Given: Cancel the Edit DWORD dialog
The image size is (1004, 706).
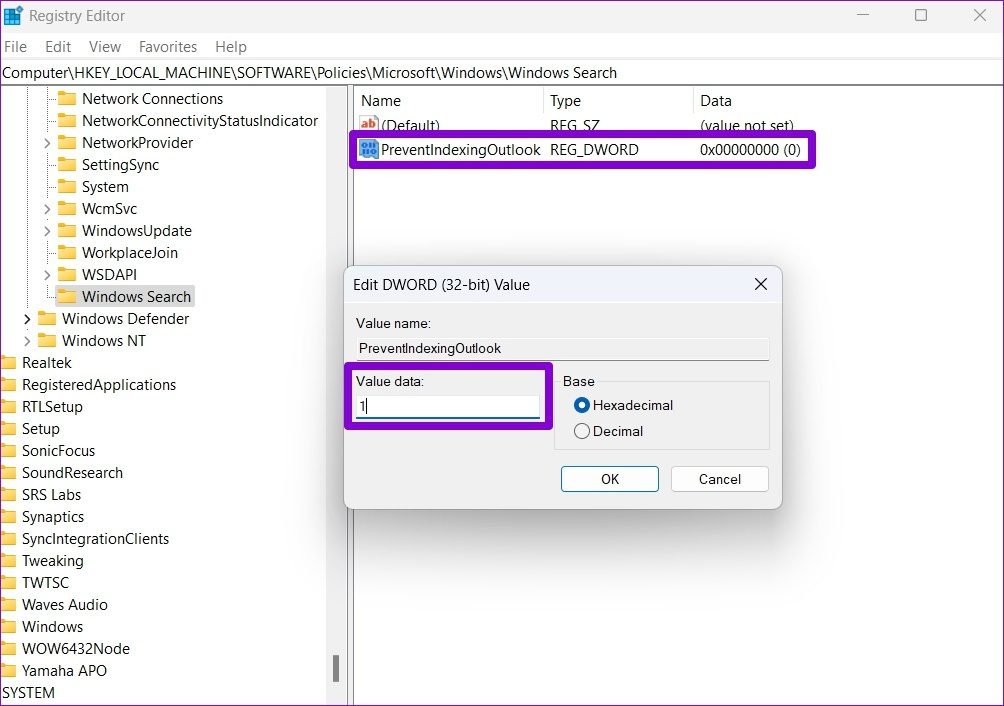Looking at the screenshot, I should tap(719, 479).
